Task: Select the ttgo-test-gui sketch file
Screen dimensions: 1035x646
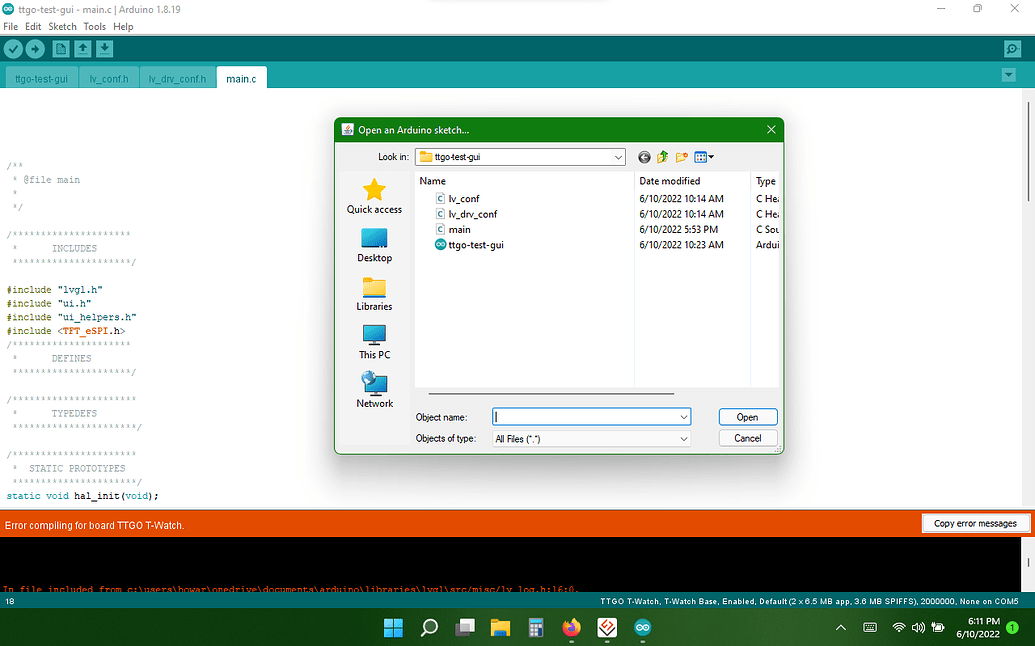Action: point(475,245)
